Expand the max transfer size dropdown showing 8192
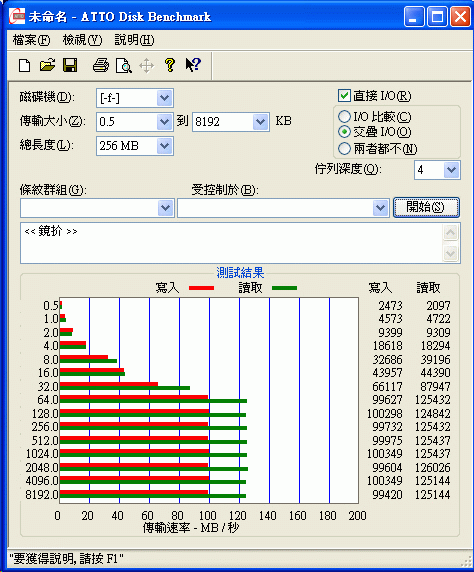474x572 pixels. click(x=261, y=122)
